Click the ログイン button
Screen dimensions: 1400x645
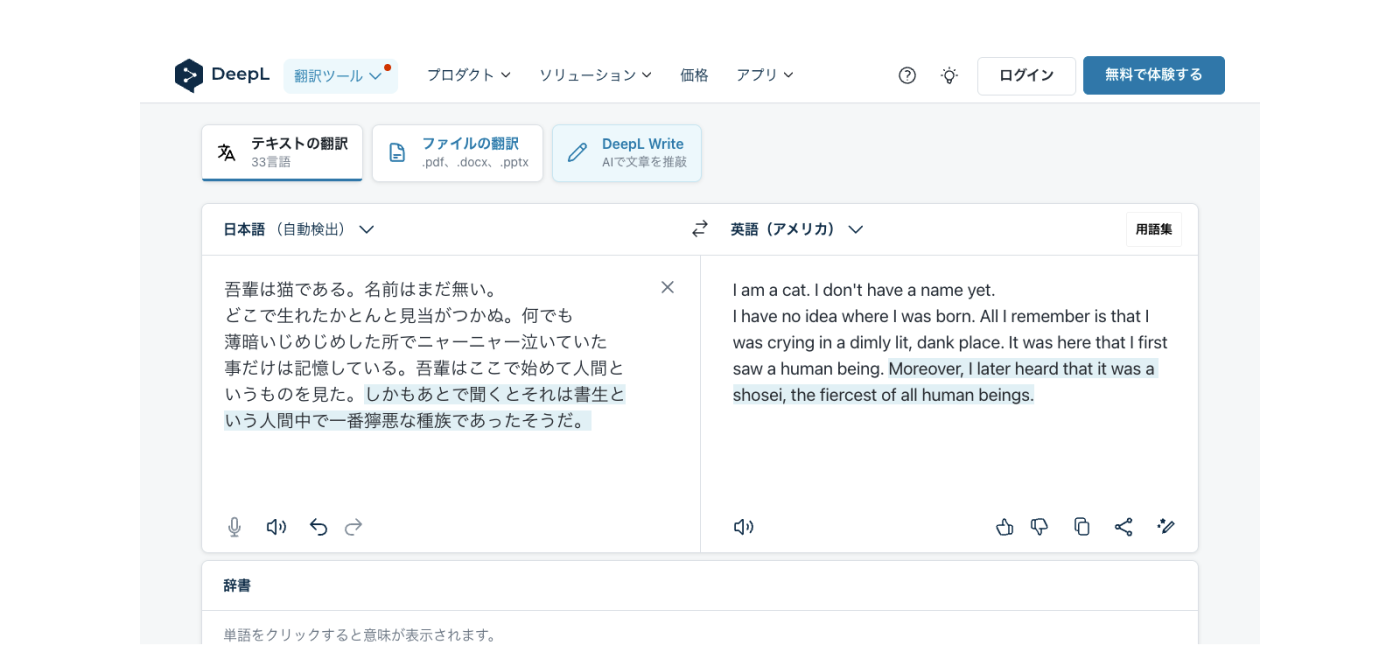coord(1026,76)
